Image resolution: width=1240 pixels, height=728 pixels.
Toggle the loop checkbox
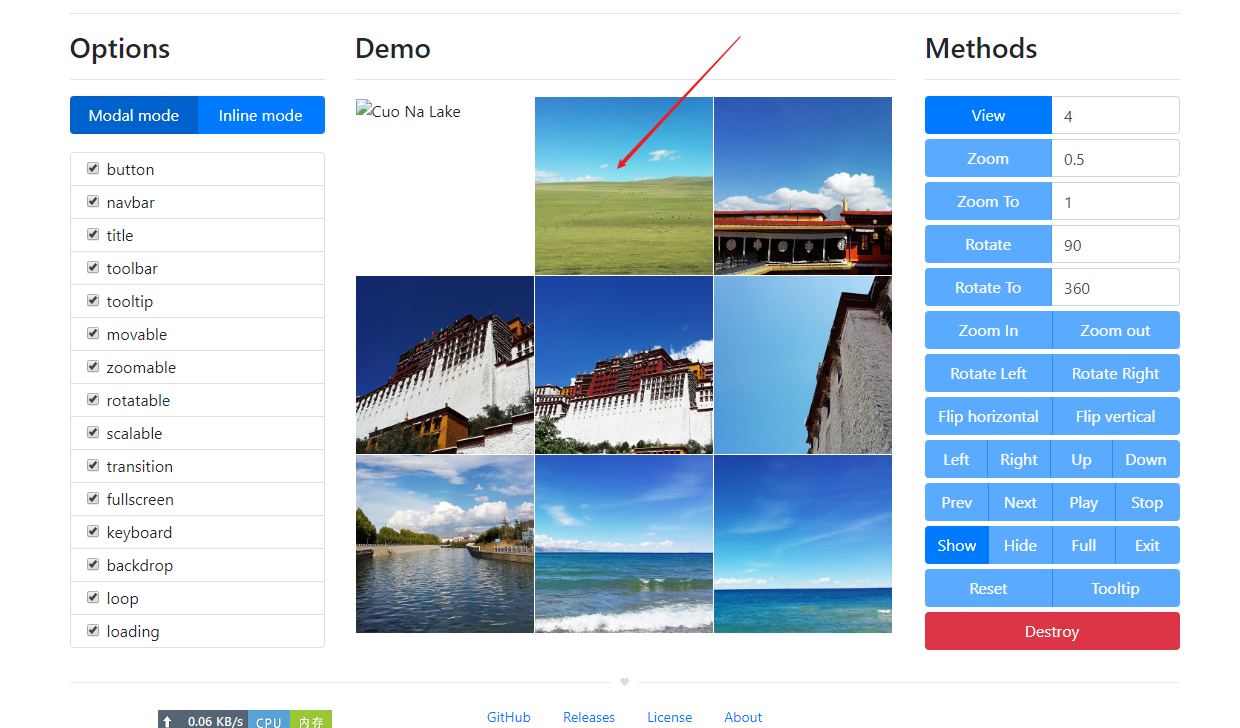(x=93, y=598)
